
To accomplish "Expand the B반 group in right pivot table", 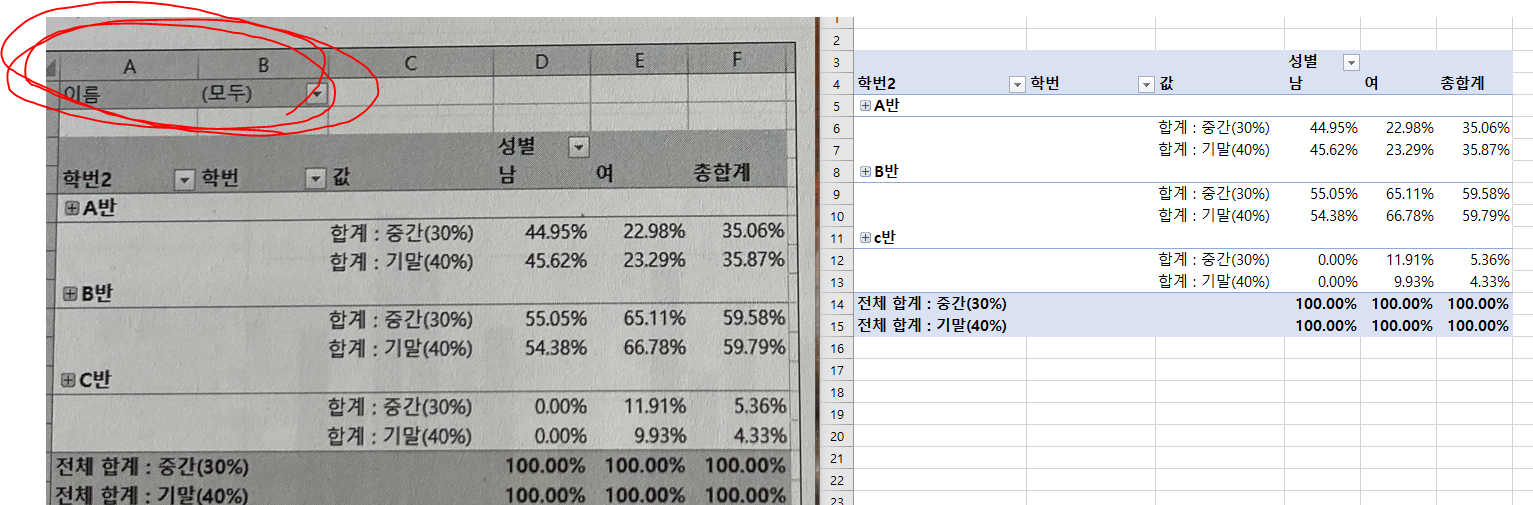I will point(865,171).
